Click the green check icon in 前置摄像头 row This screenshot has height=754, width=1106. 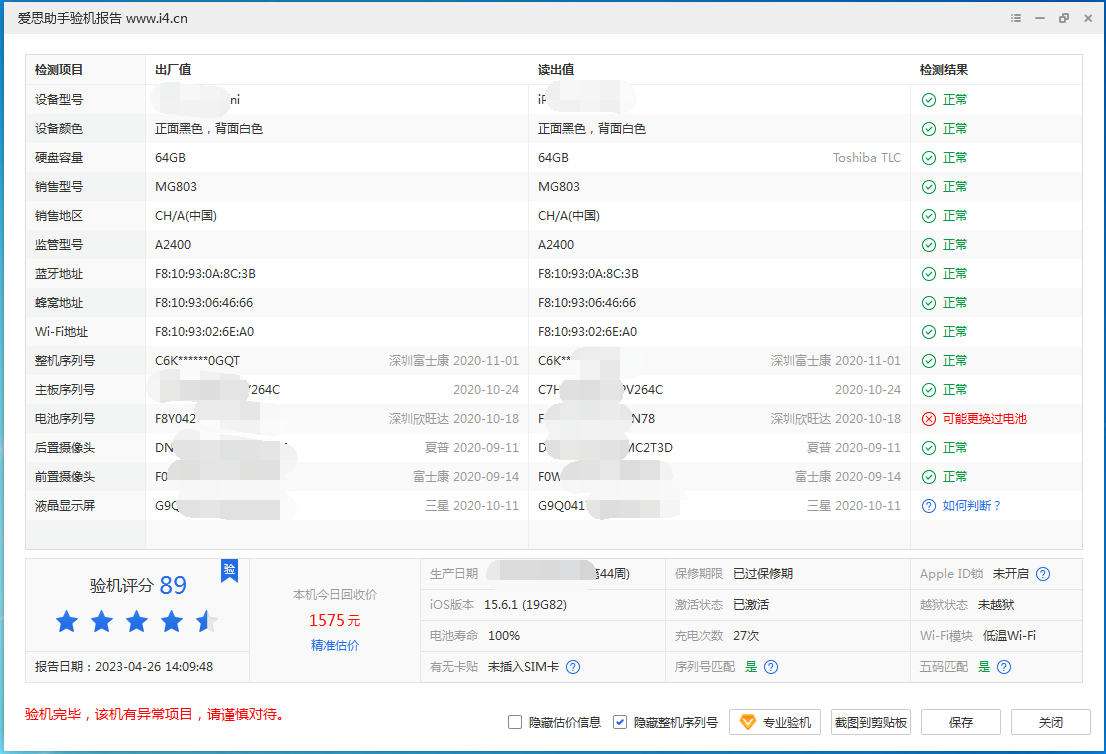[929, 477]
